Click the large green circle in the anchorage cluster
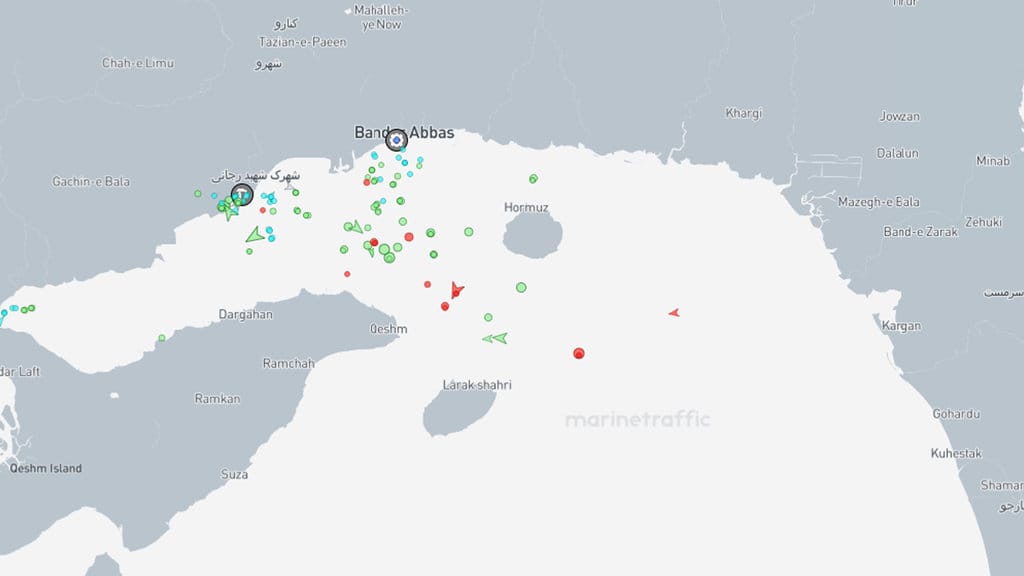The width and height of the screenshot is (1024, 576). tap(384, 251)
